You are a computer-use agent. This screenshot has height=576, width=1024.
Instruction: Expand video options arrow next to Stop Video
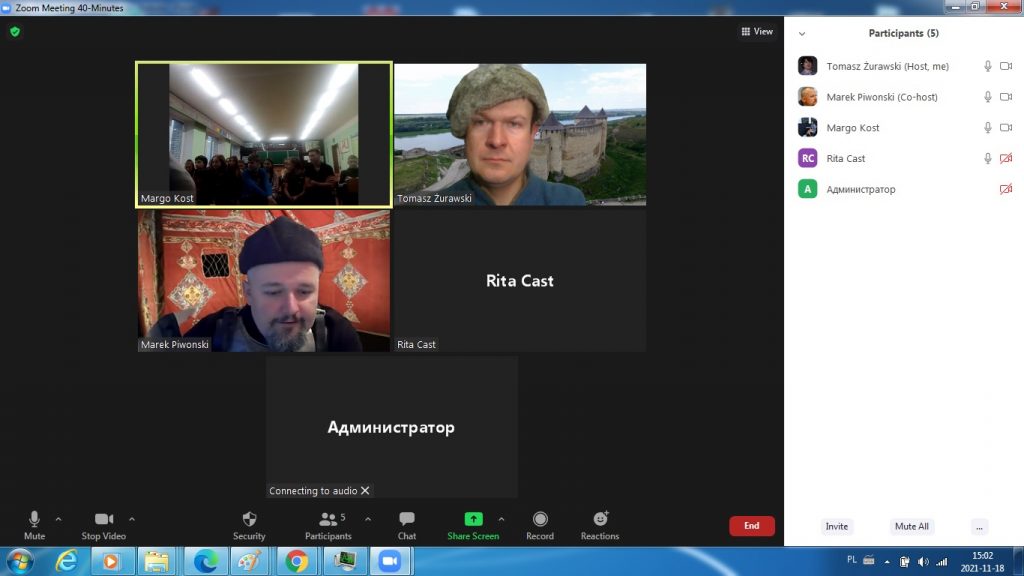132,519
